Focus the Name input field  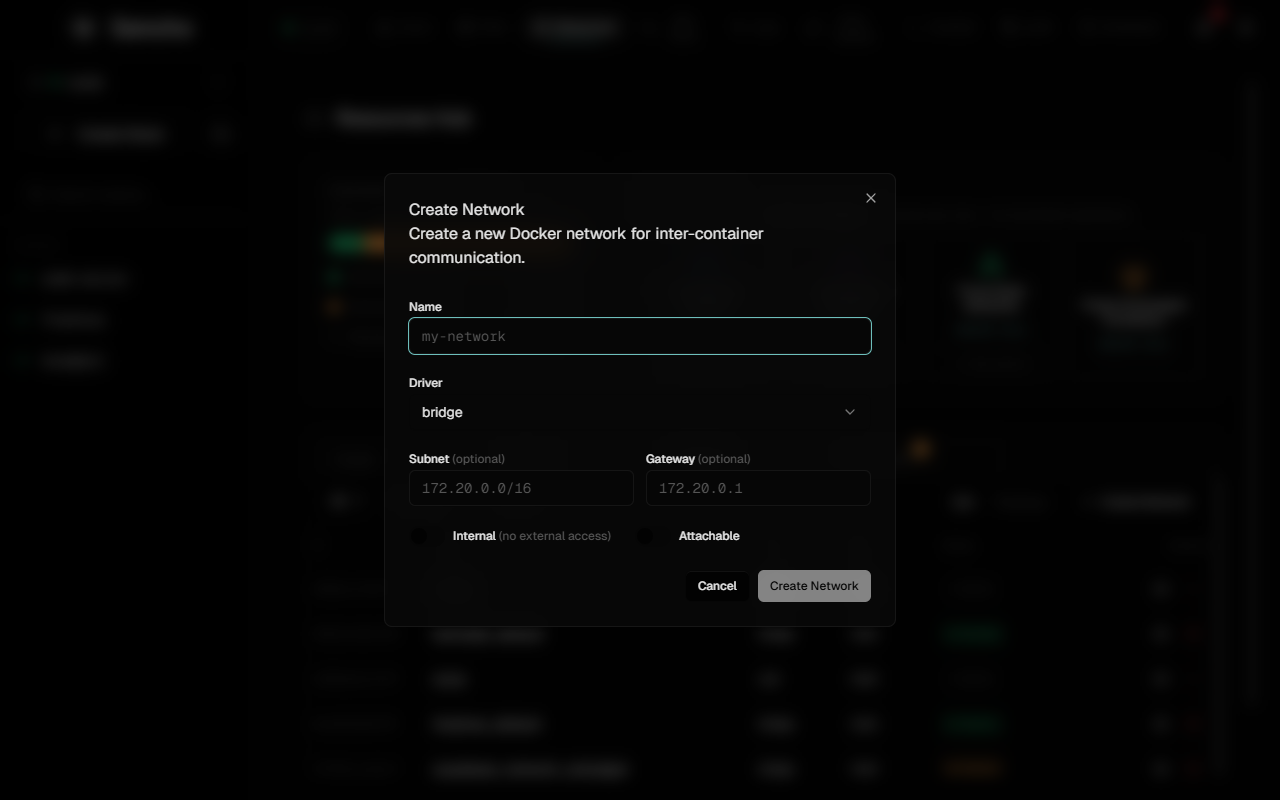(x=640, y=336)
